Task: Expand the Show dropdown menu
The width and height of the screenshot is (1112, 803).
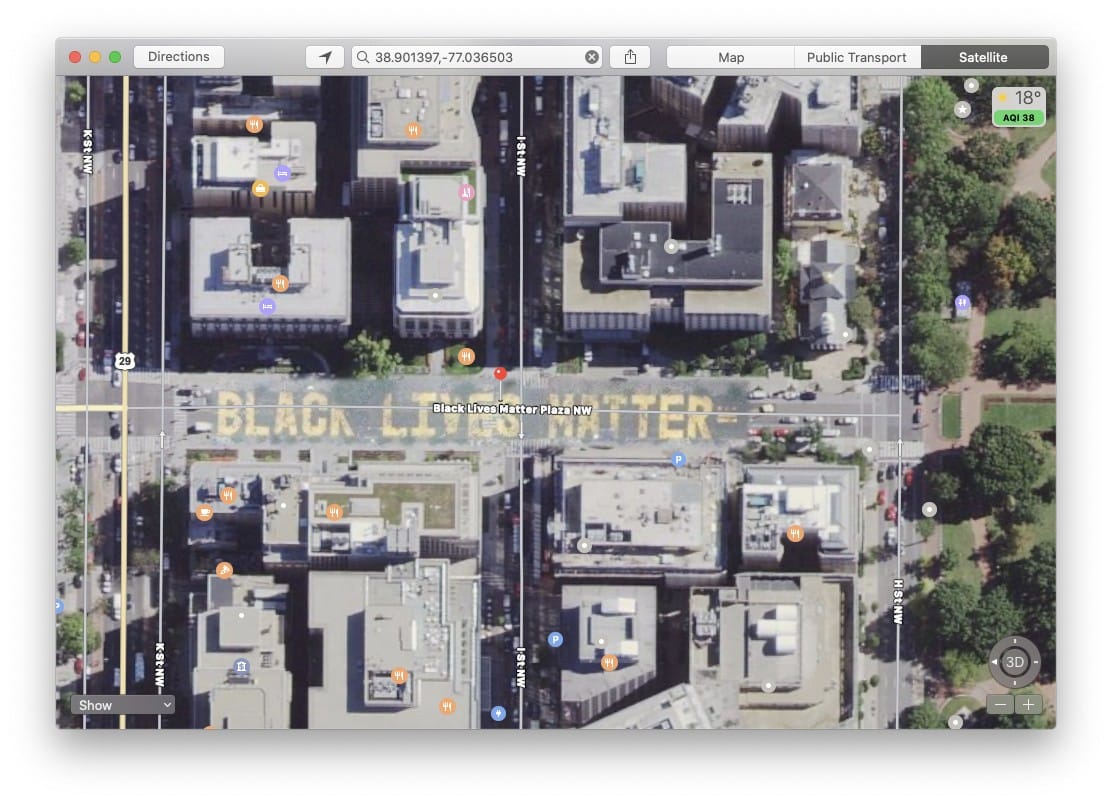Action: 122,705
